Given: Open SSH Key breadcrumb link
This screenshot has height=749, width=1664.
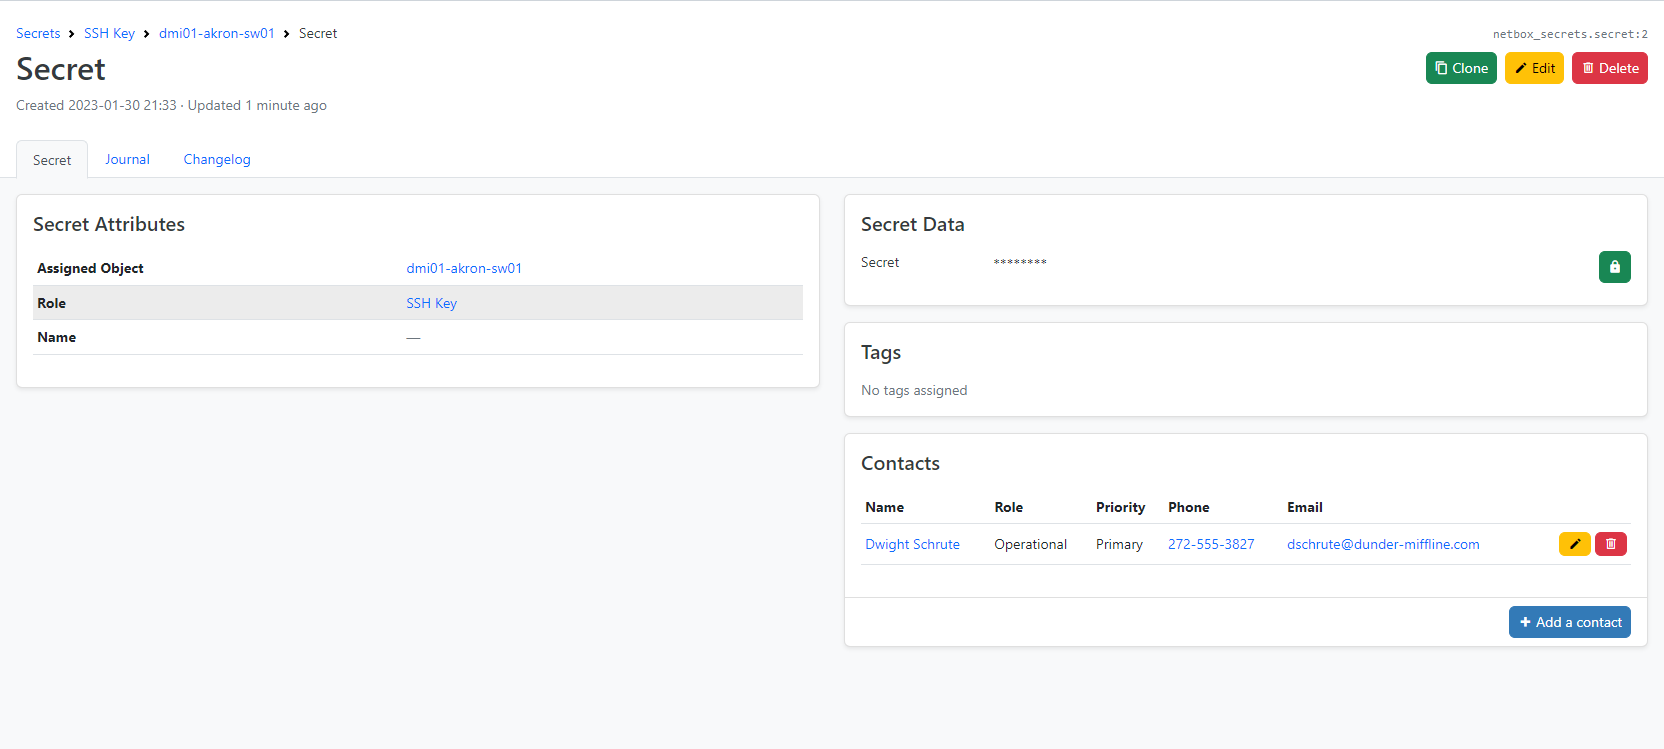Looking at the screenshot, I should click(109, 33).
